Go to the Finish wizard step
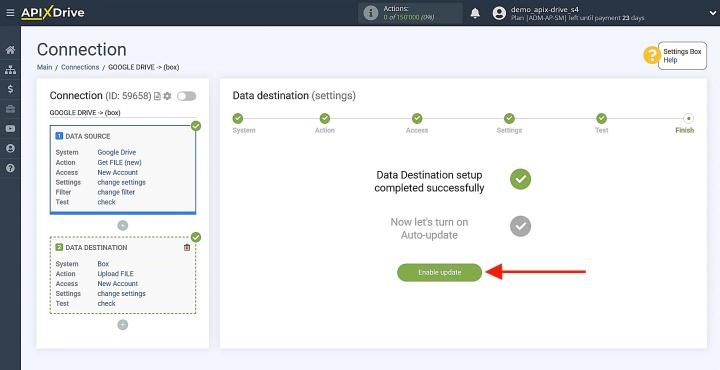 [688, 119]
